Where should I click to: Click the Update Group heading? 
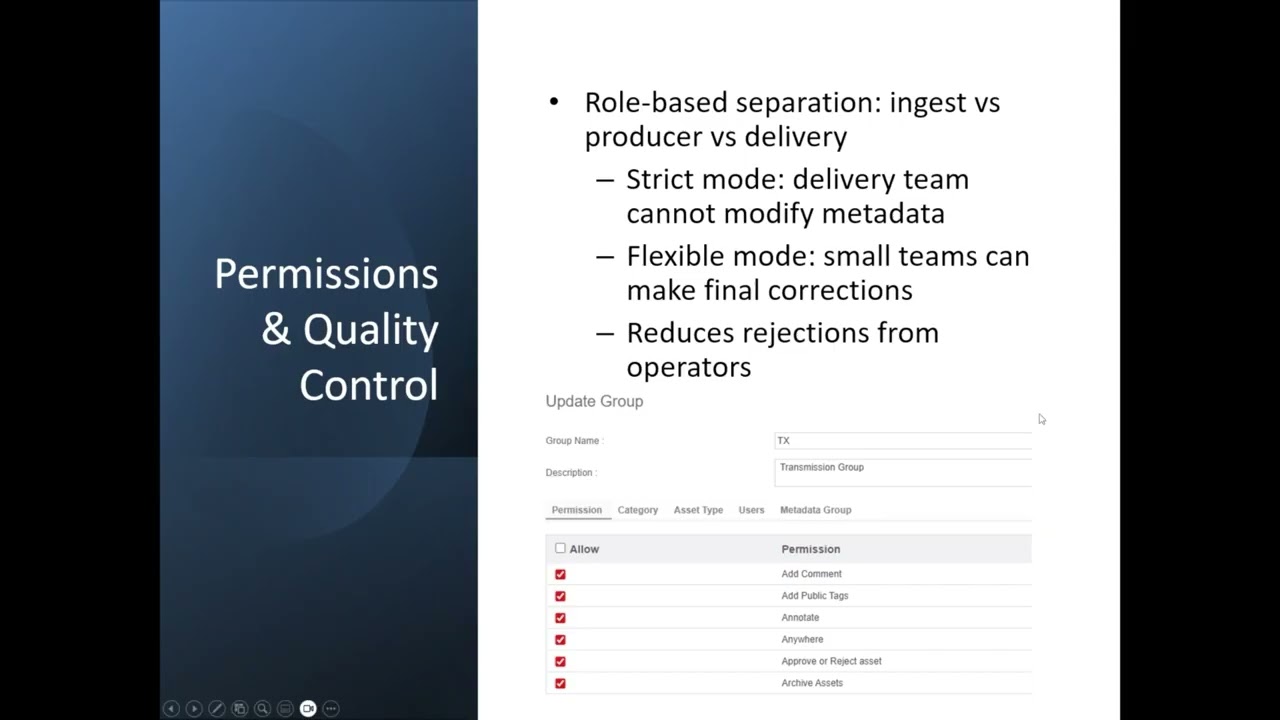point(594,401)
